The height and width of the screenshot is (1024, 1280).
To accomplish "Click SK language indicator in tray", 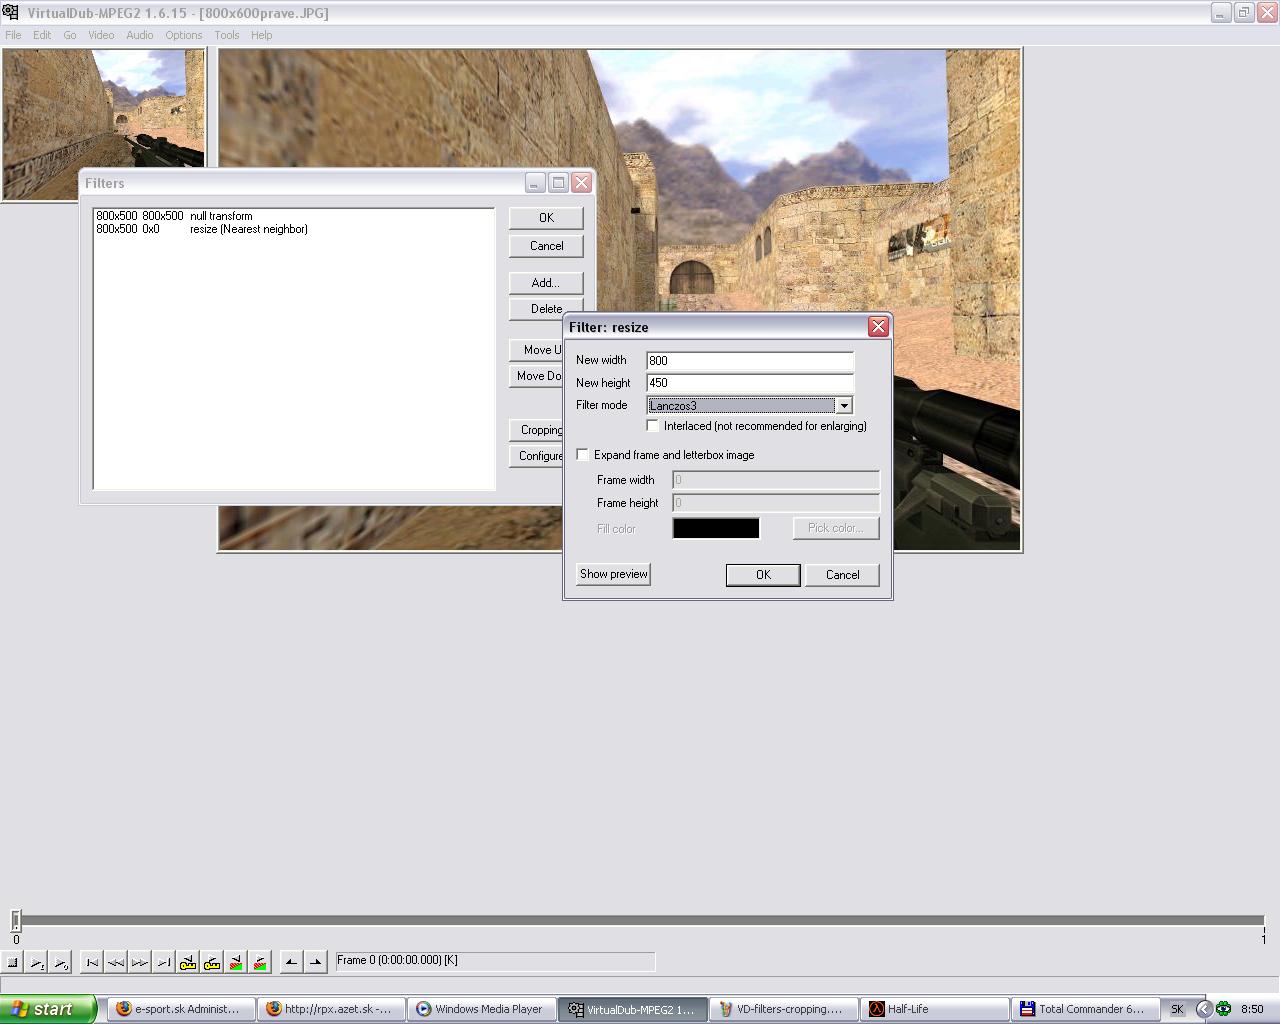I will (x=1177, y=1009).
